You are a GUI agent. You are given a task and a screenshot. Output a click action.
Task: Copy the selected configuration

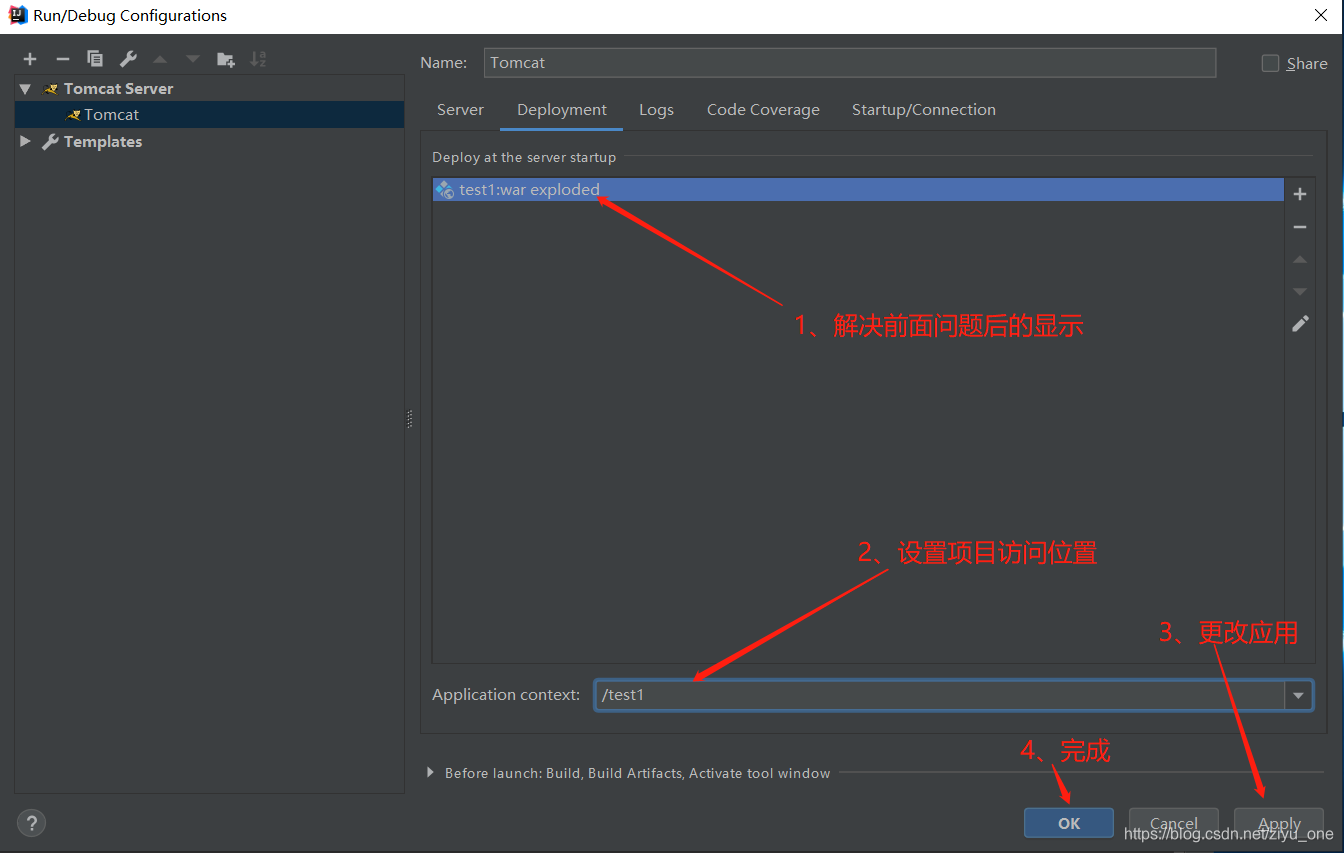[95, 59]
